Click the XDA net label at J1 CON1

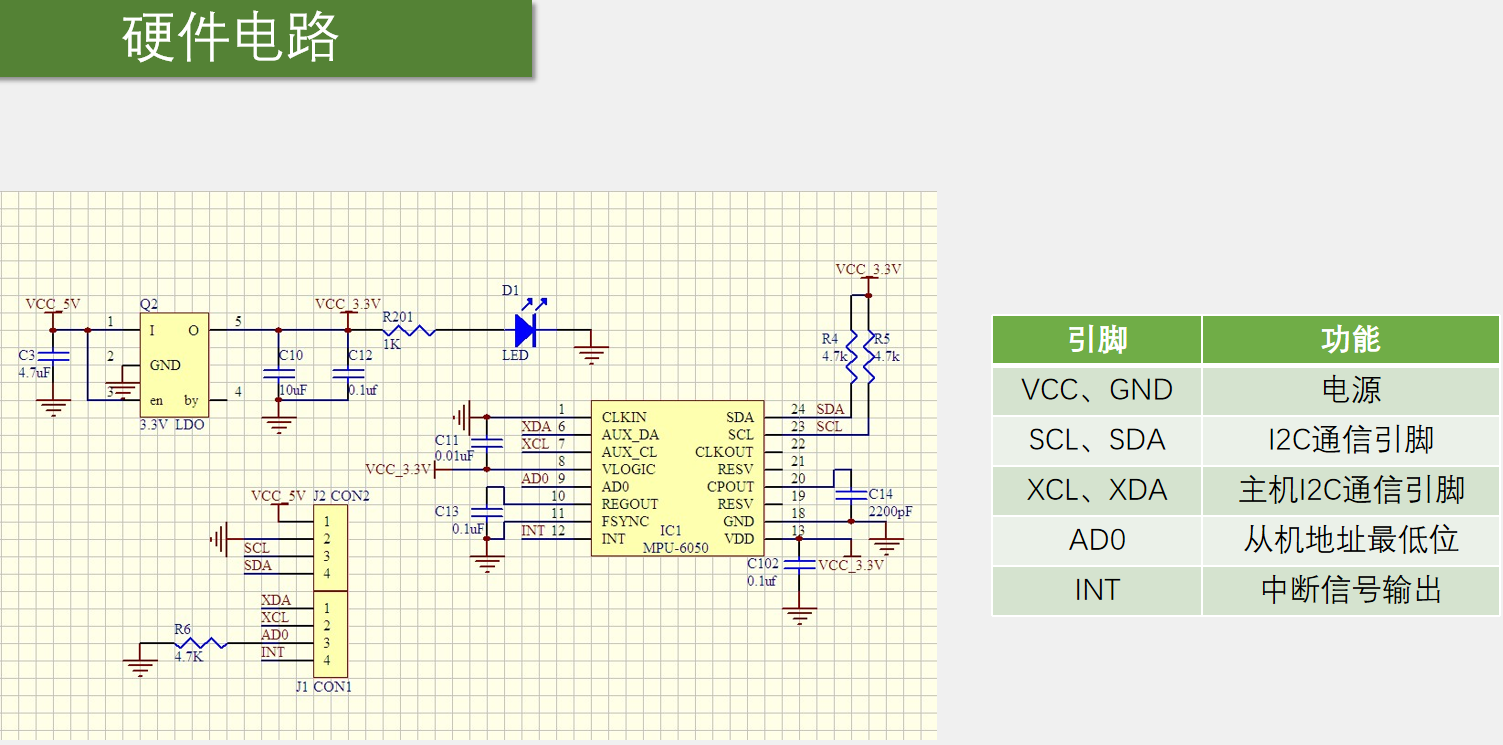pyautogui.click(x=276, y=600)
